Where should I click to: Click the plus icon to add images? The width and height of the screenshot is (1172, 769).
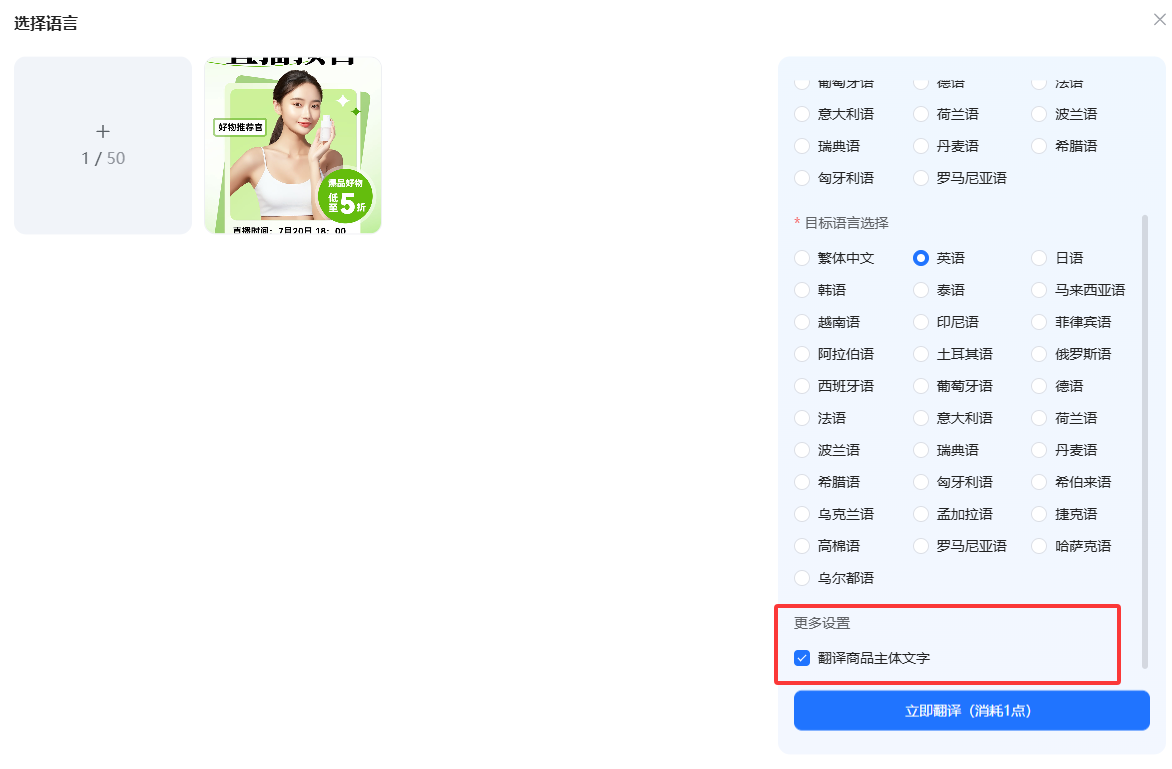(103, 133)
